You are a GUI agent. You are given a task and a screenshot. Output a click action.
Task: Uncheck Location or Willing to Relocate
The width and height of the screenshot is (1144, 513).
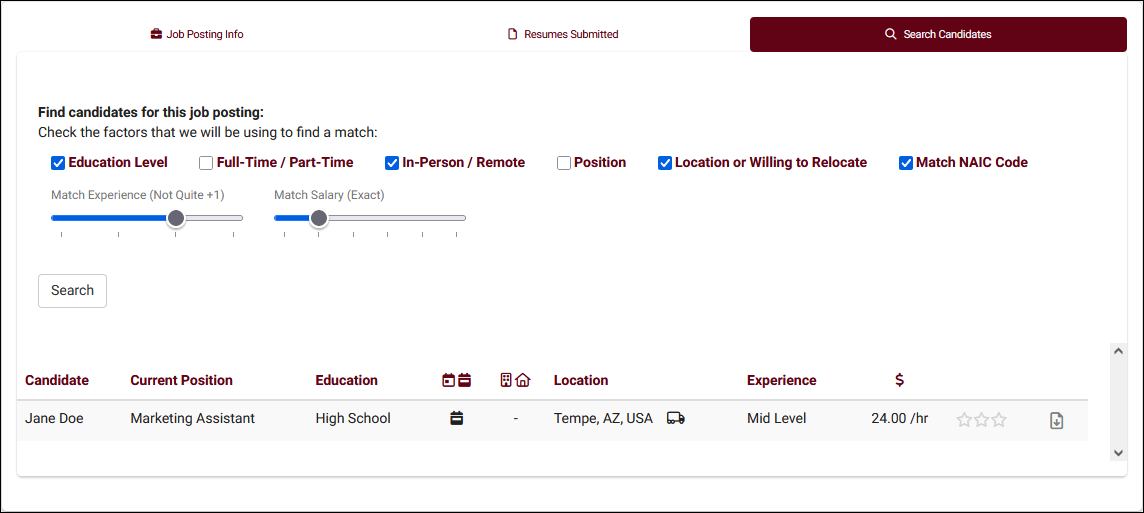pyautogui.click(x=665, y=163)
